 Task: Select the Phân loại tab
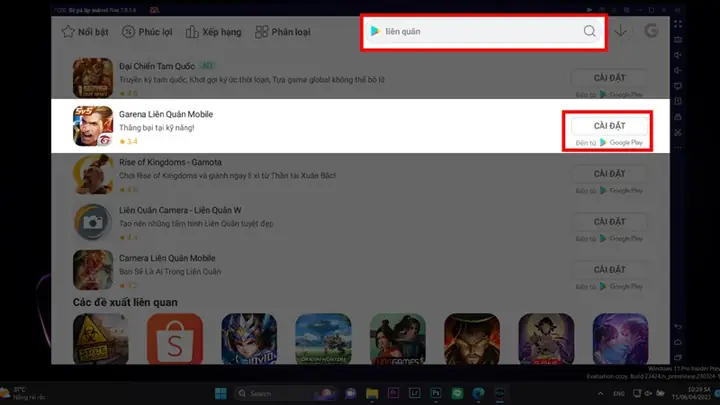pyautogui.click(x=283, y=32)
